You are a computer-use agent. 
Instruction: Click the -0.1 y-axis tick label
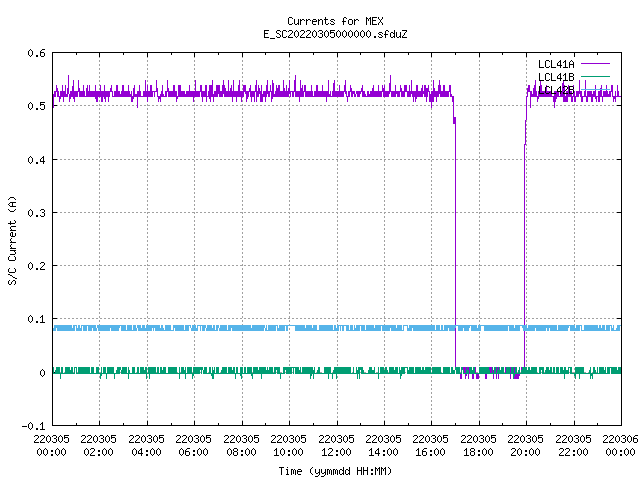pyautogui.click(x=33, y=426)
